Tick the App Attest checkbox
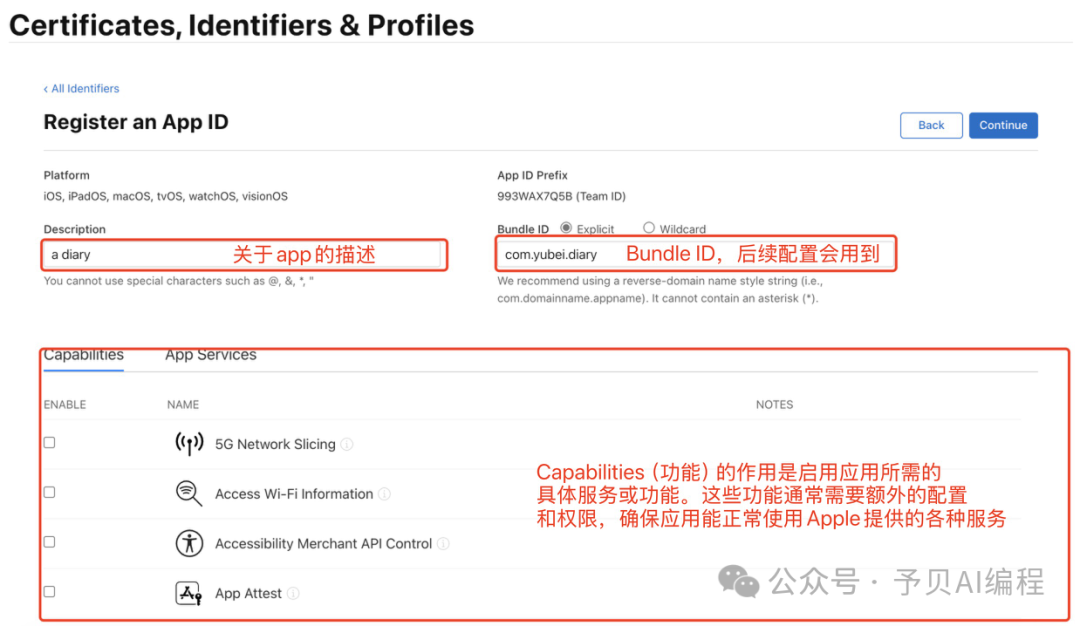1080x626 pixels. click(49, 592)
